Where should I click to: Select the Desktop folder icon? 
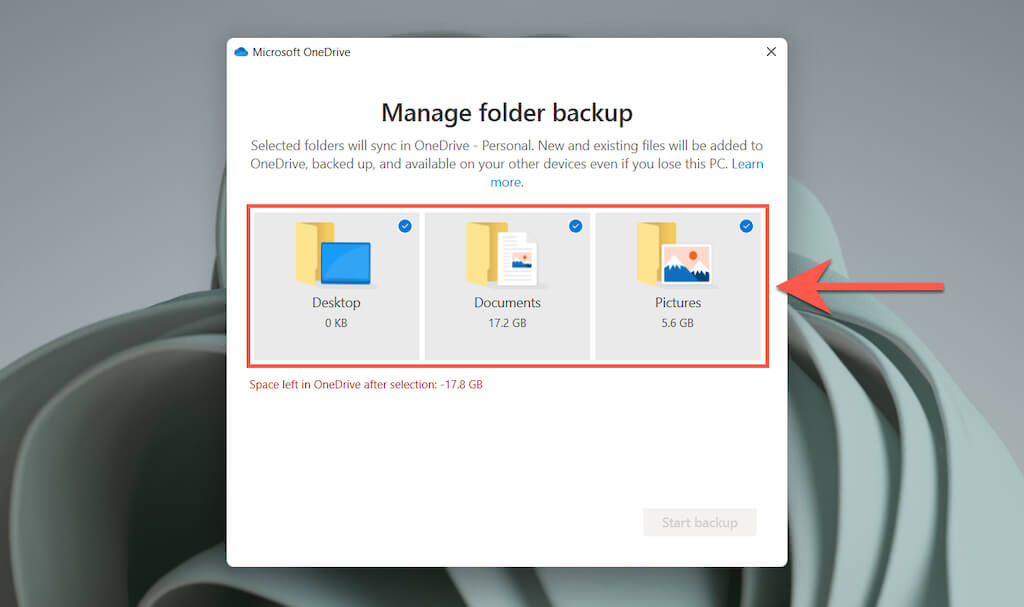(x=335, y=254)
